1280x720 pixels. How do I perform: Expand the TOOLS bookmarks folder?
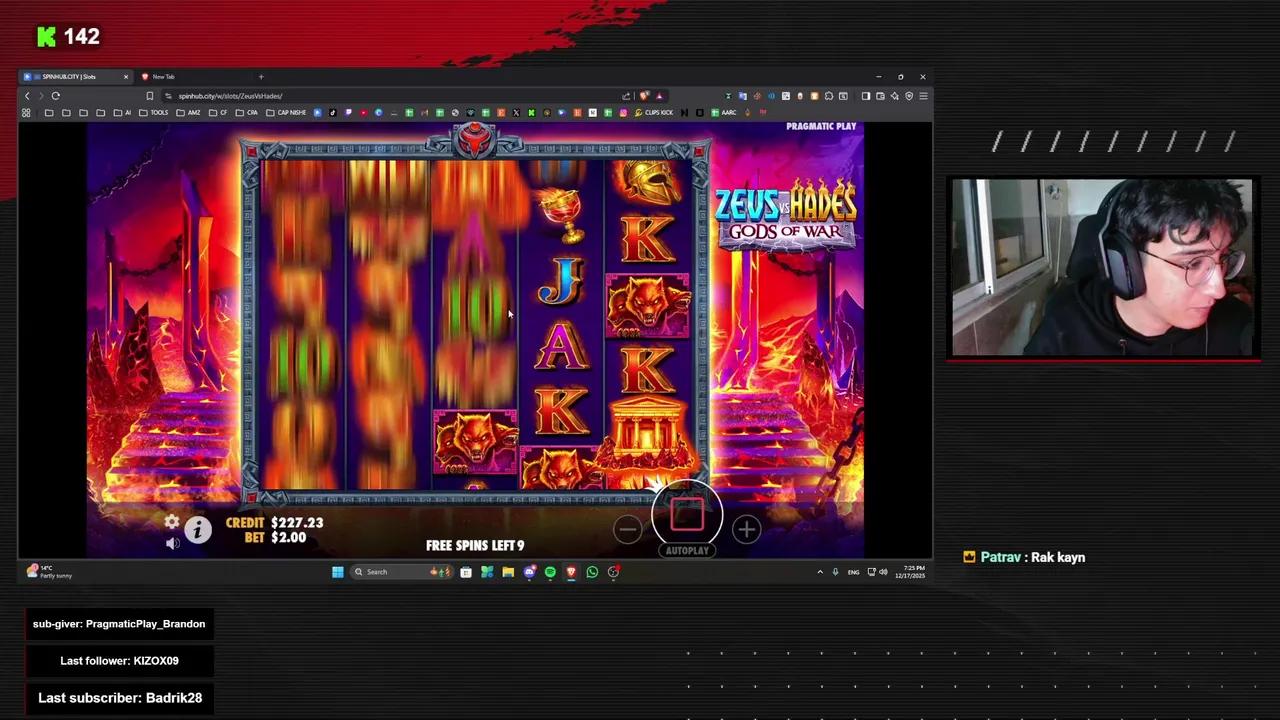(158, 112)
